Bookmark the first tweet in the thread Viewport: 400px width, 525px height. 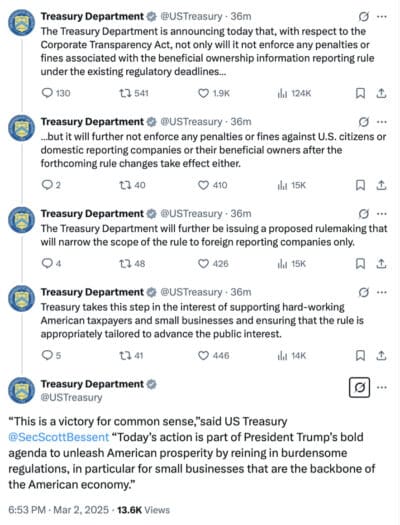click(x=360, y=93)
